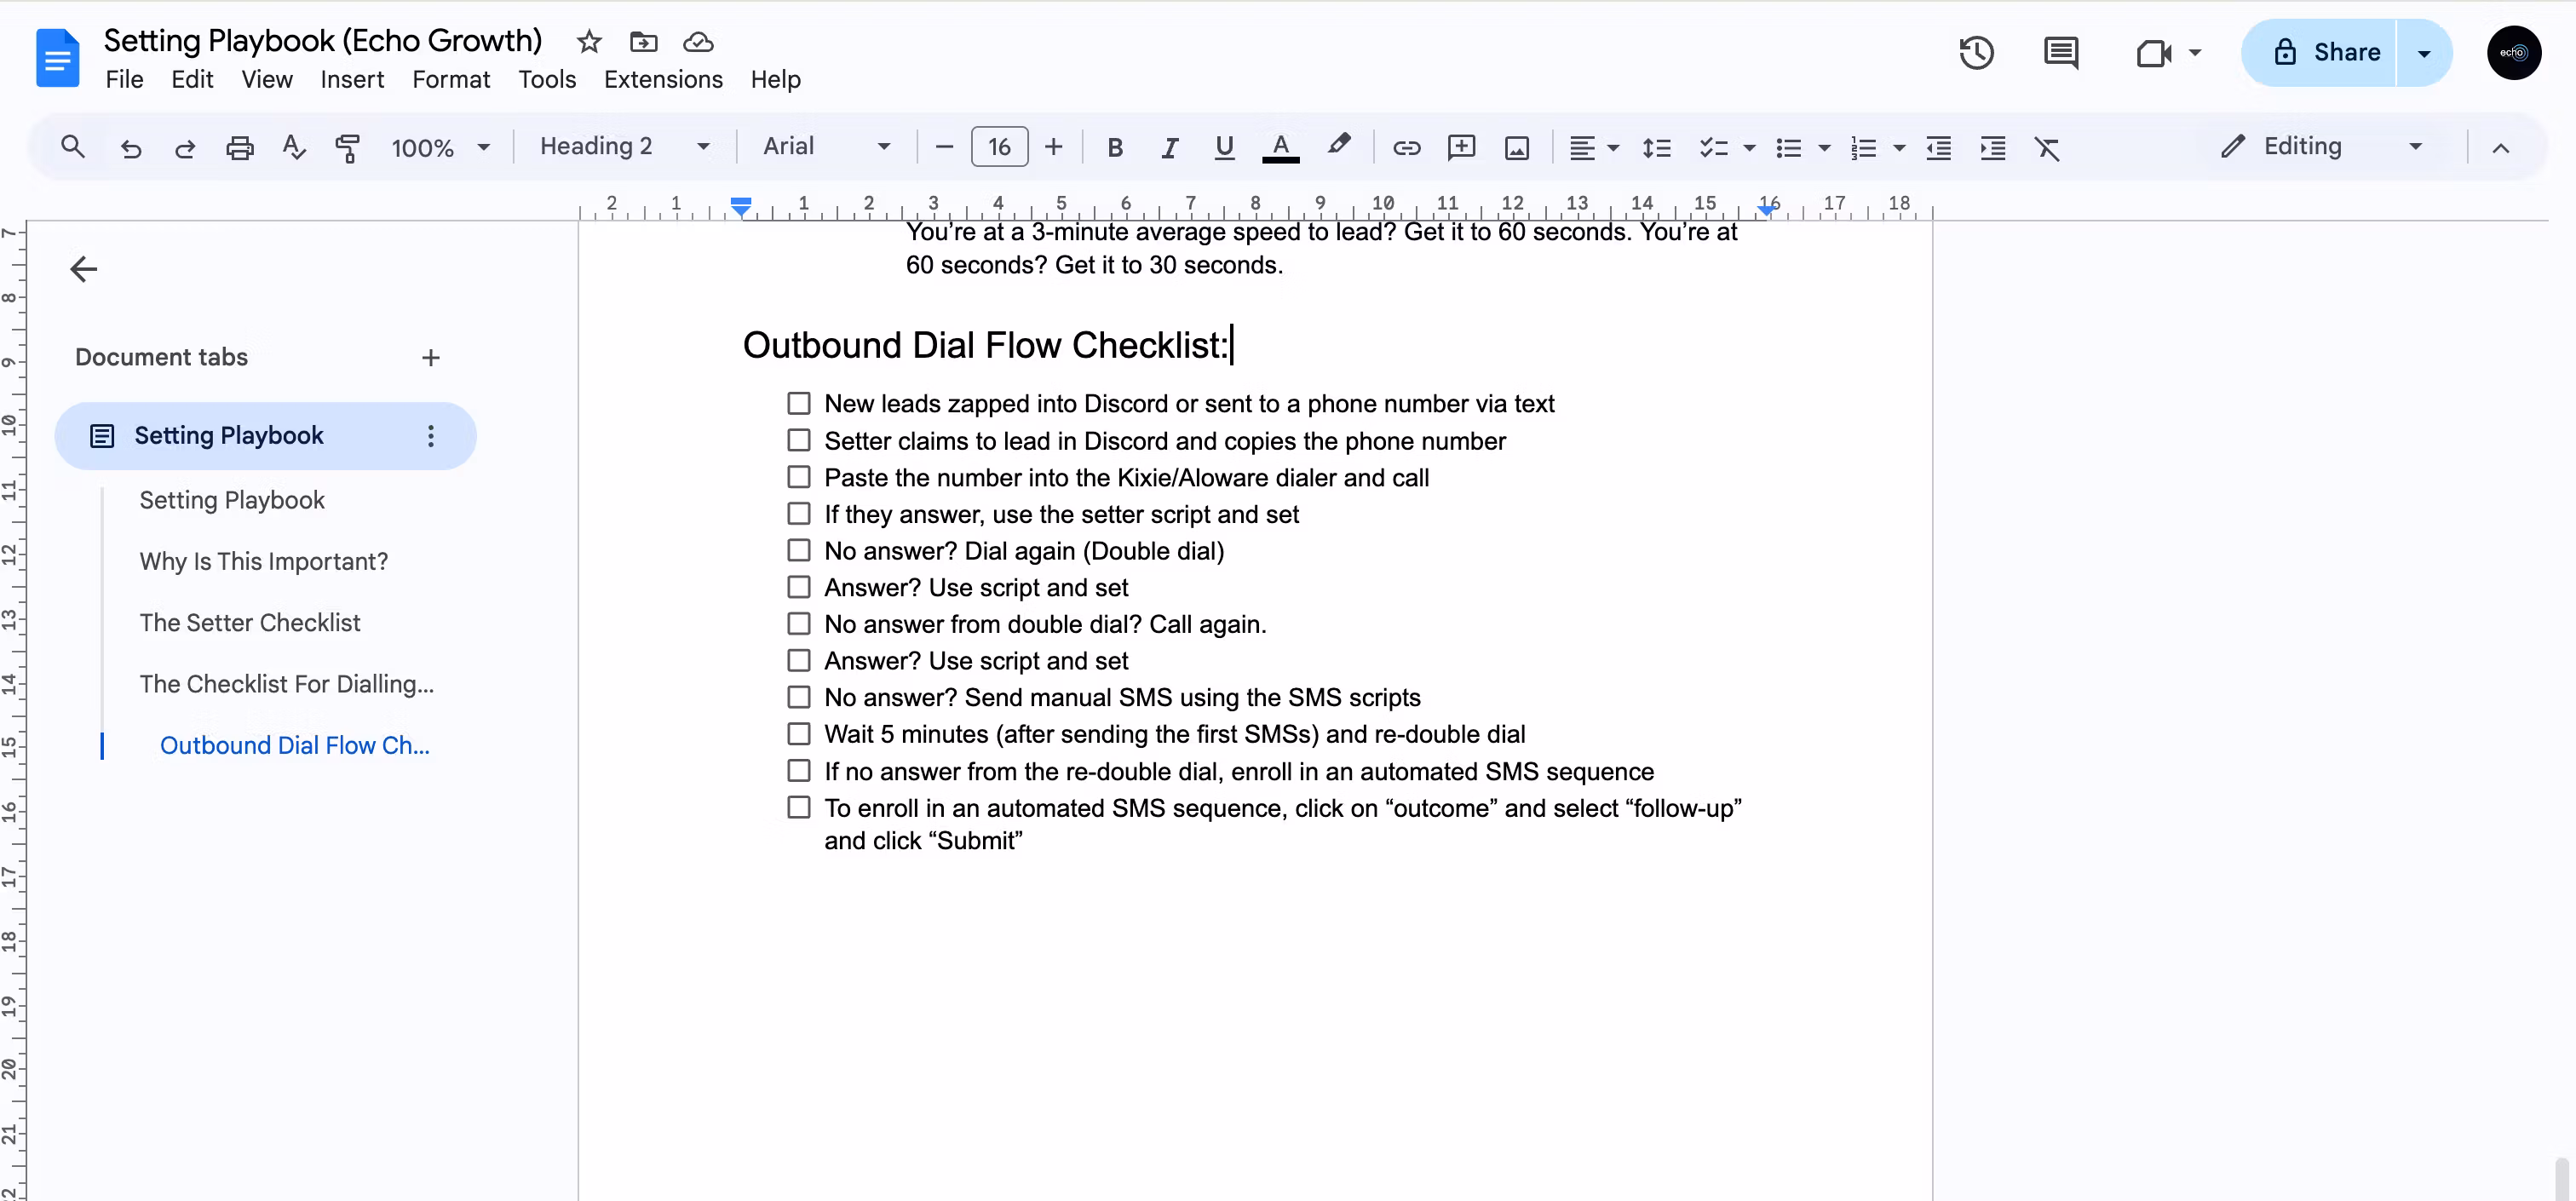Go to 'The Setter Checklist' outline heading
2576x1201 pixels.
point(250,622)
